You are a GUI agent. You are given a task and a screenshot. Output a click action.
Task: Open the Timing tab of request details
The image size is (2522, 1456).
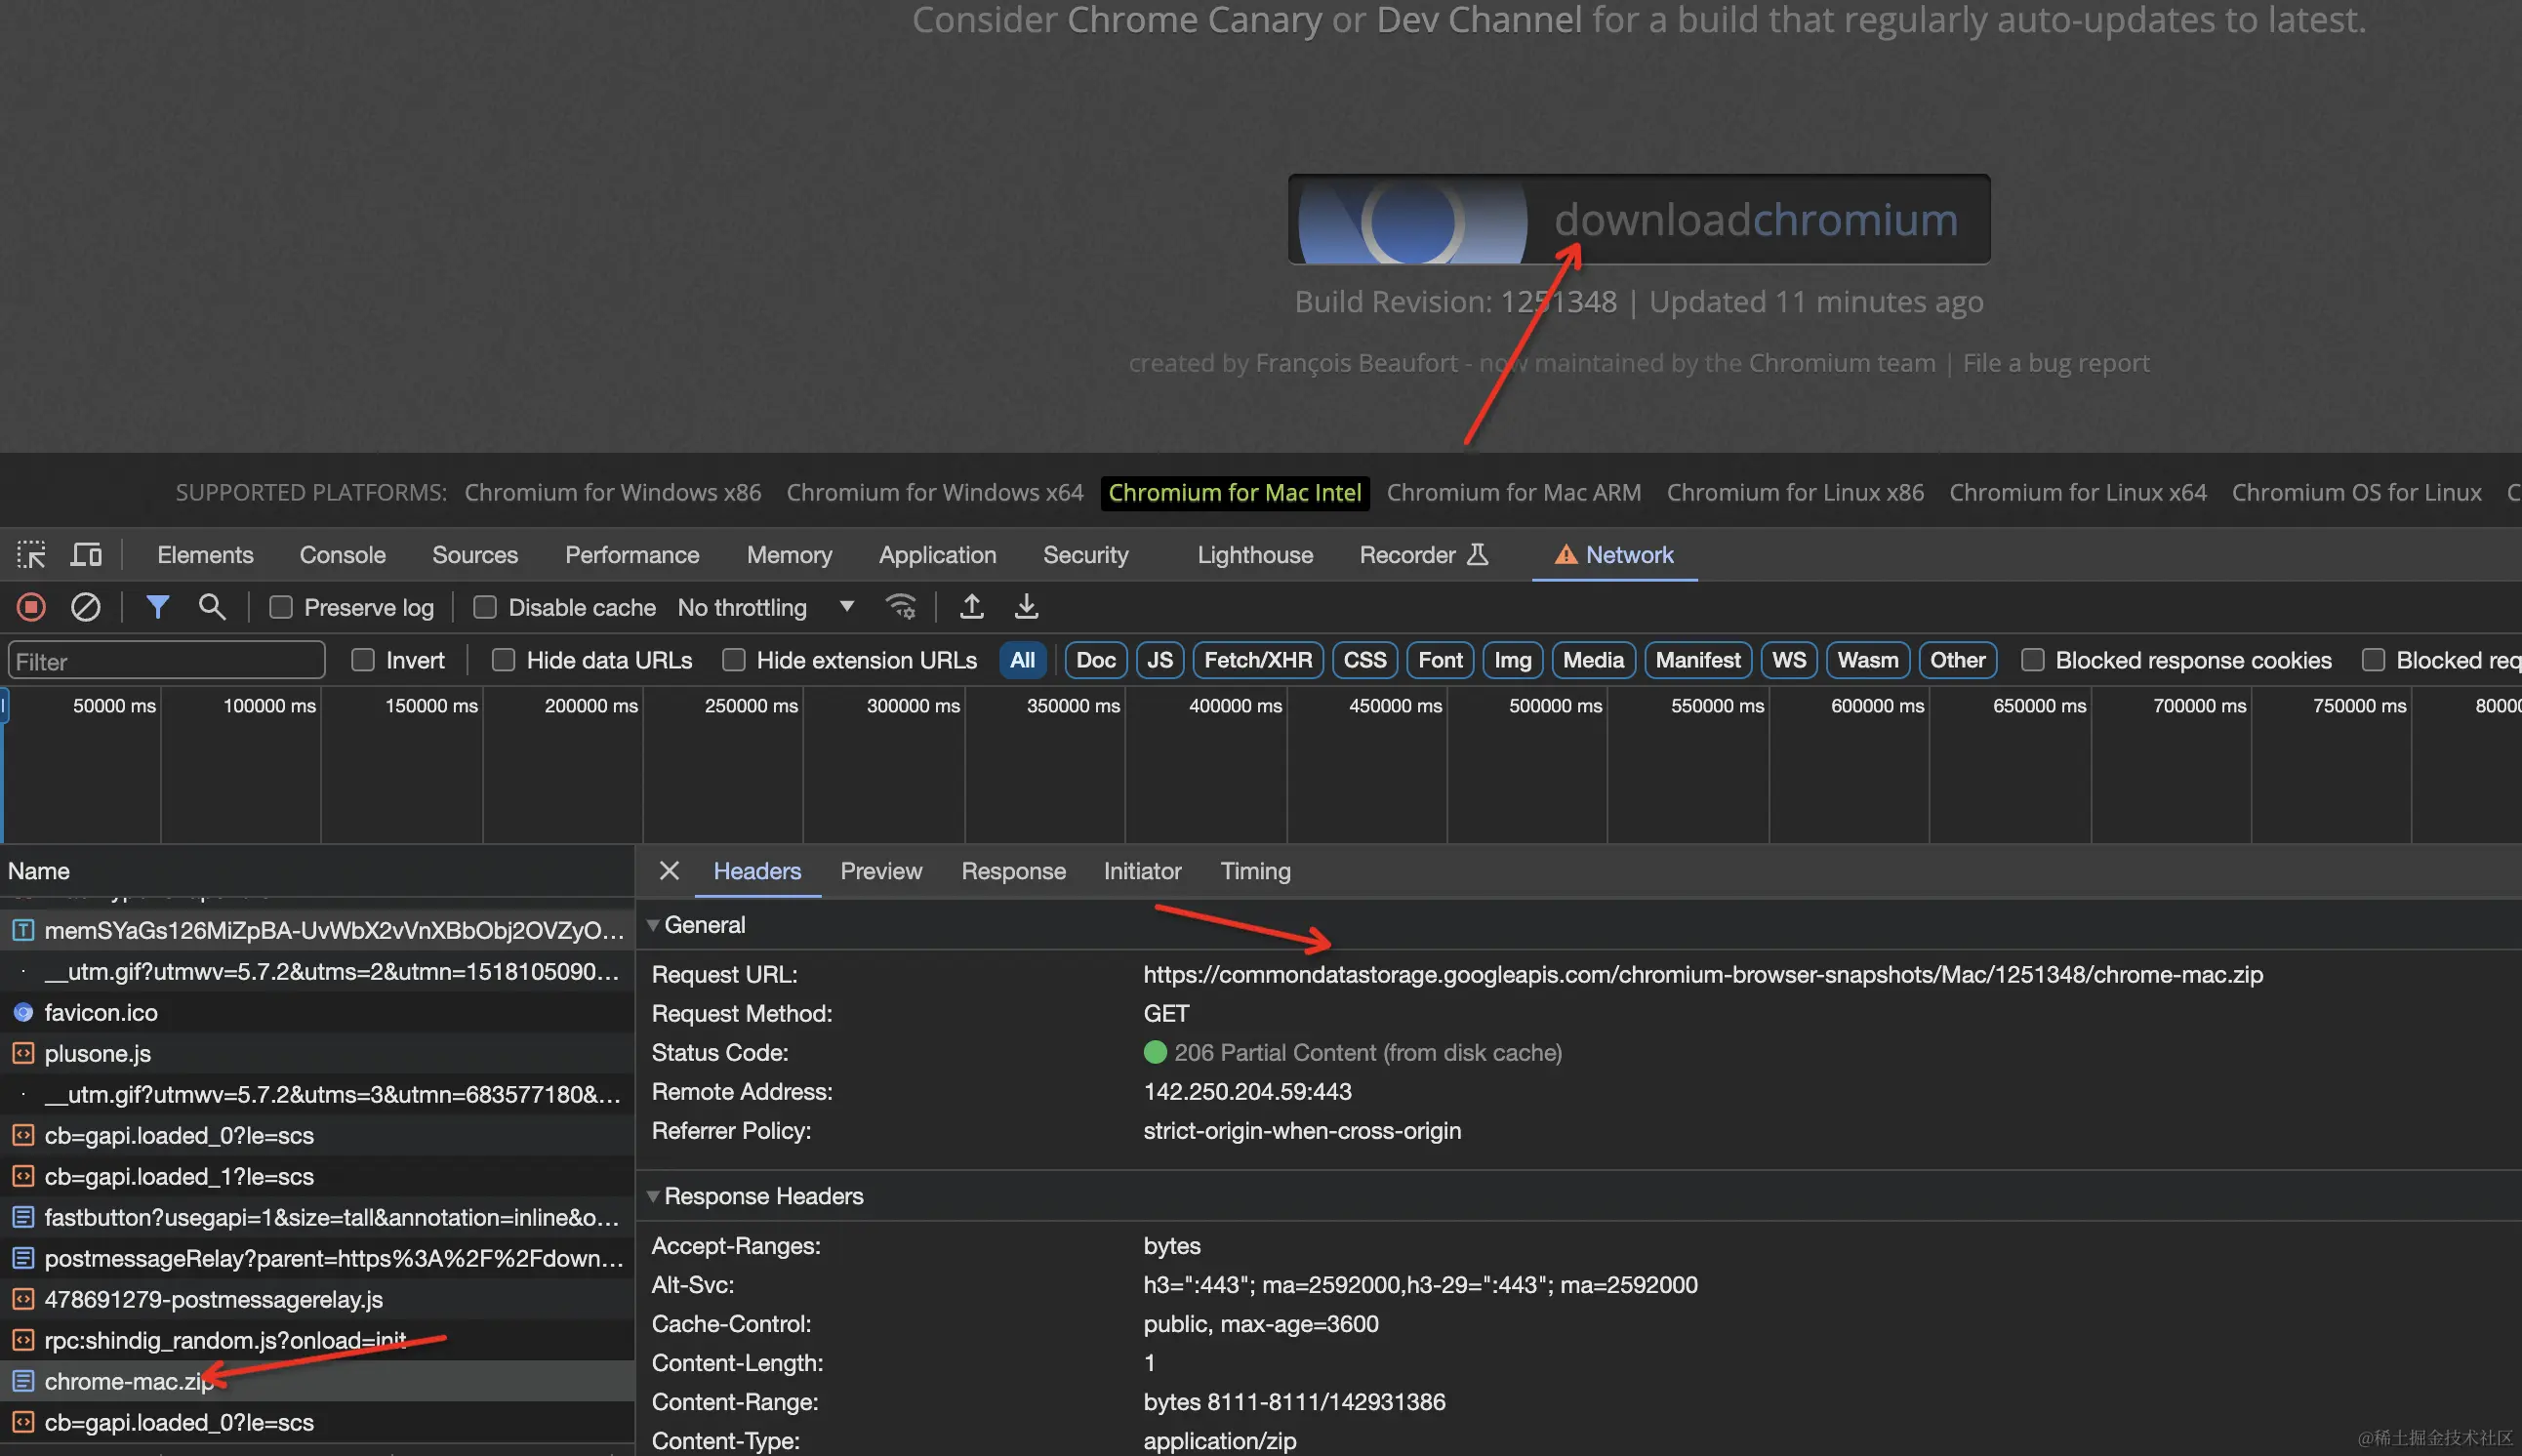(x=1255, y=871)
